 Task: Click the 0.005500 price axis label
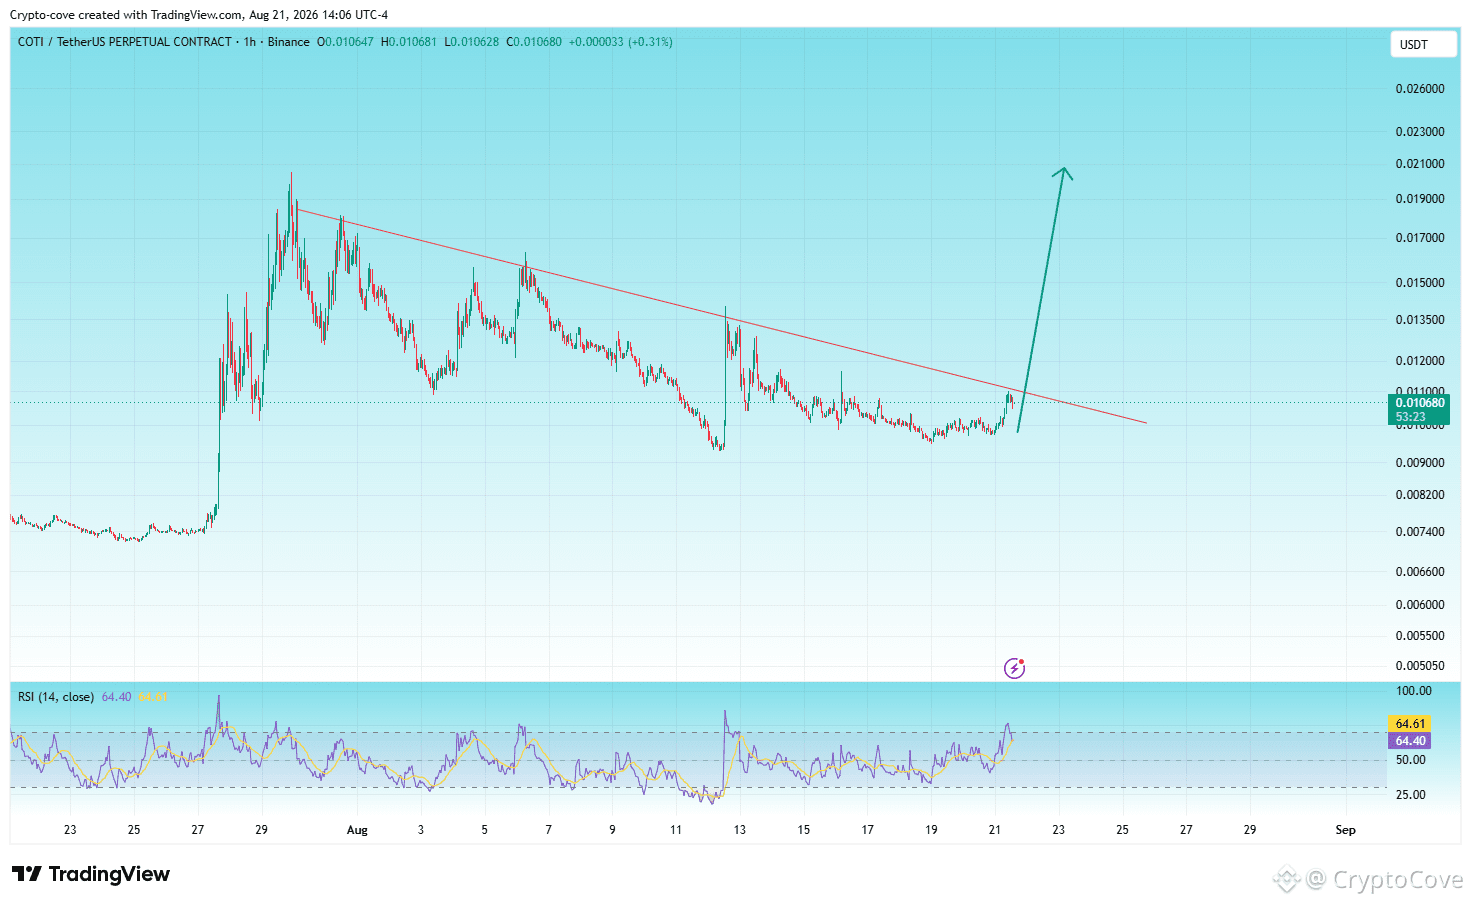pos(1420,636)
